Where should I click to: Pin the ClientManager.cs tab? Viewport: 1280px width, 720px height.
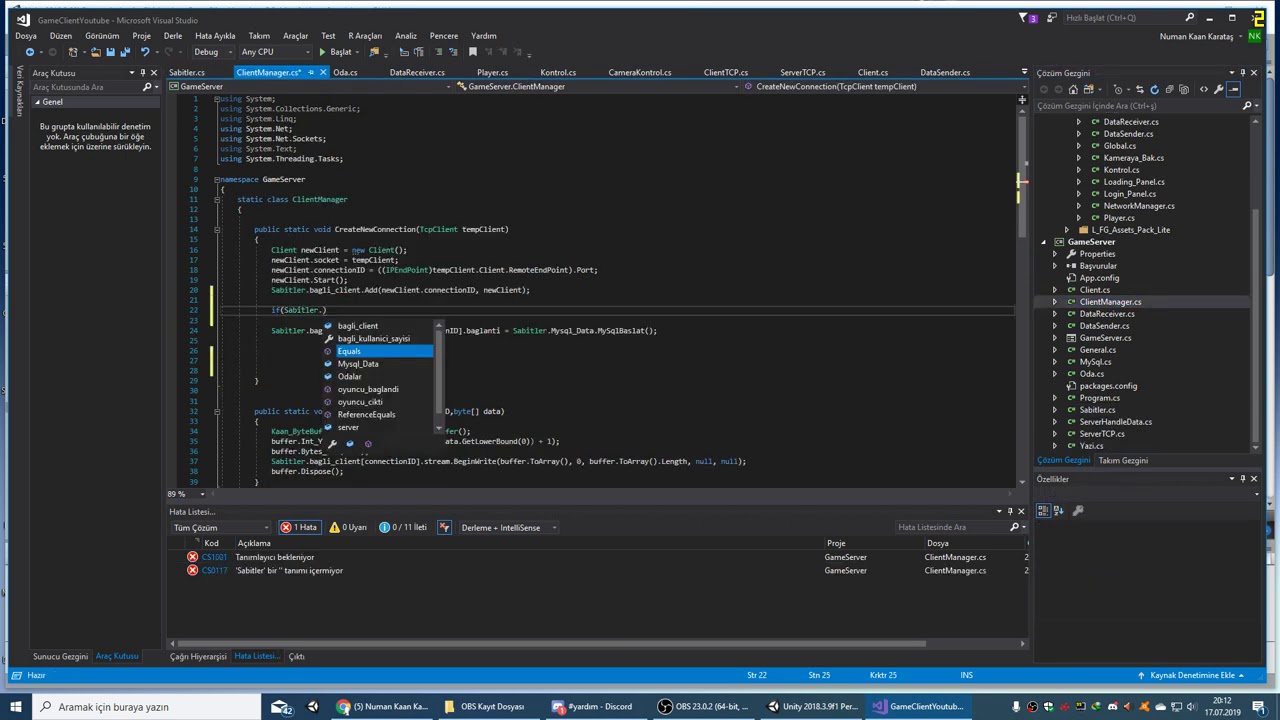tap(311, 72)
